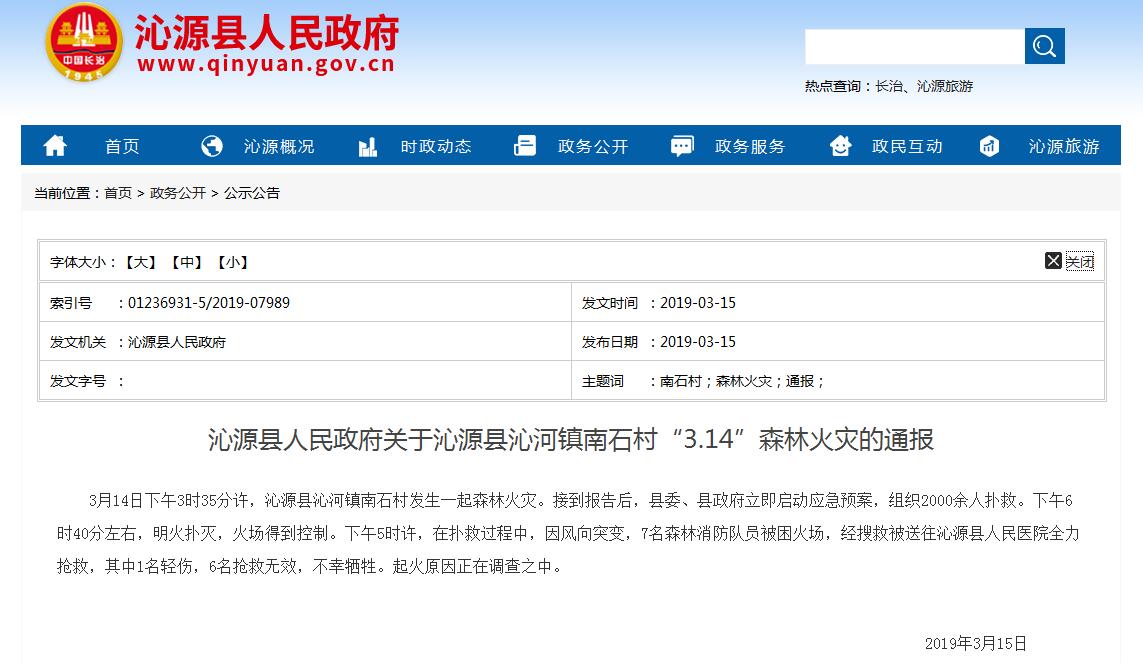Click the home icon in navigation bar
The height and width of the screenshot is (663, 1143).
point(55,146)
